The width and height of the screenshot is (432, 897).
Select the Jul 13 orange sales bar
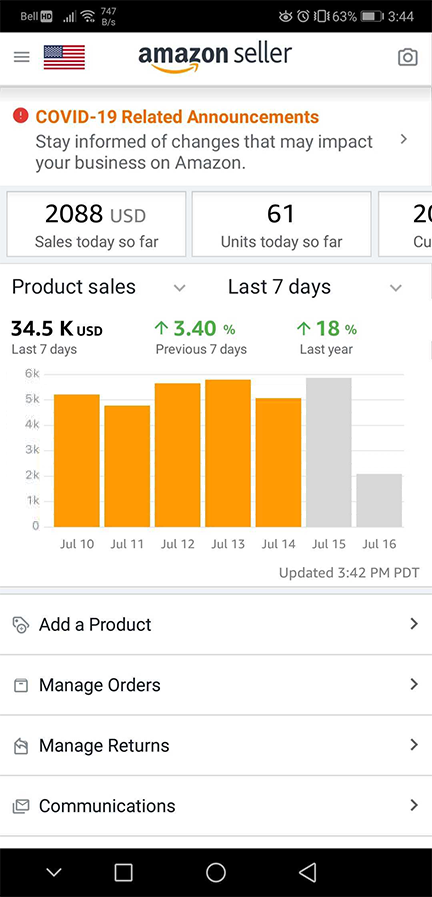coord(228,453)
